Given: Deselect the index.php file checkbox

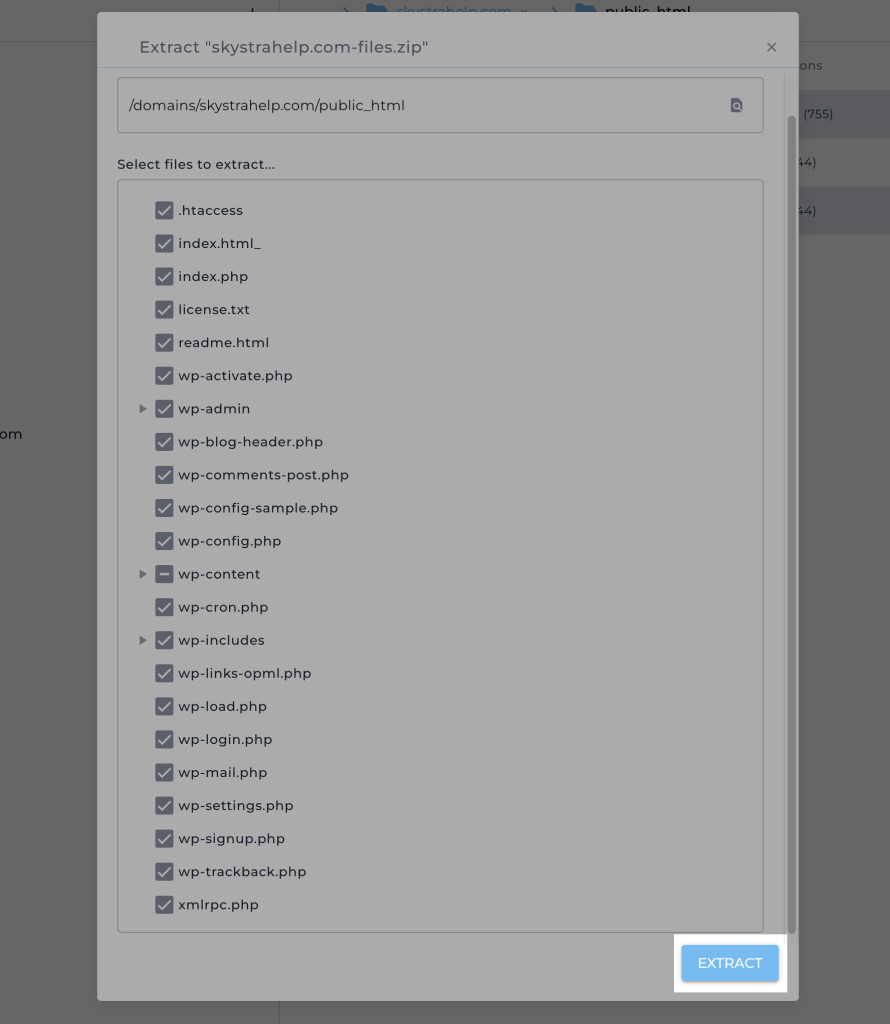Looking at the screenshot, I should coord(165,277).
